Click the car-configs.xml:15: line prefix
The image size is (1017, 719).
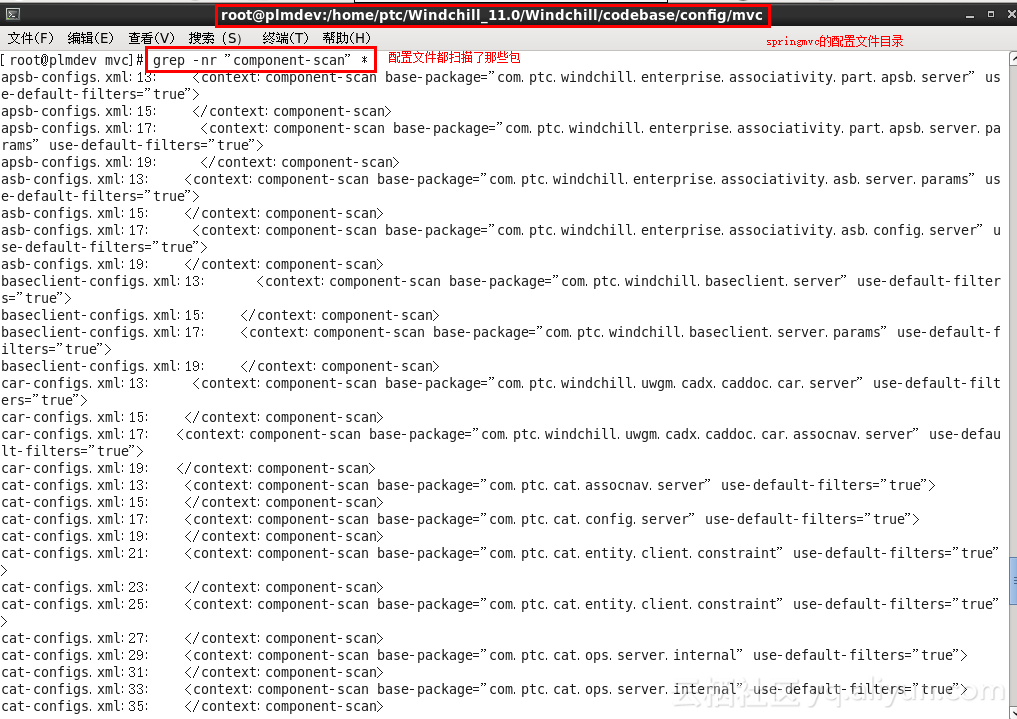coord(75,417)
